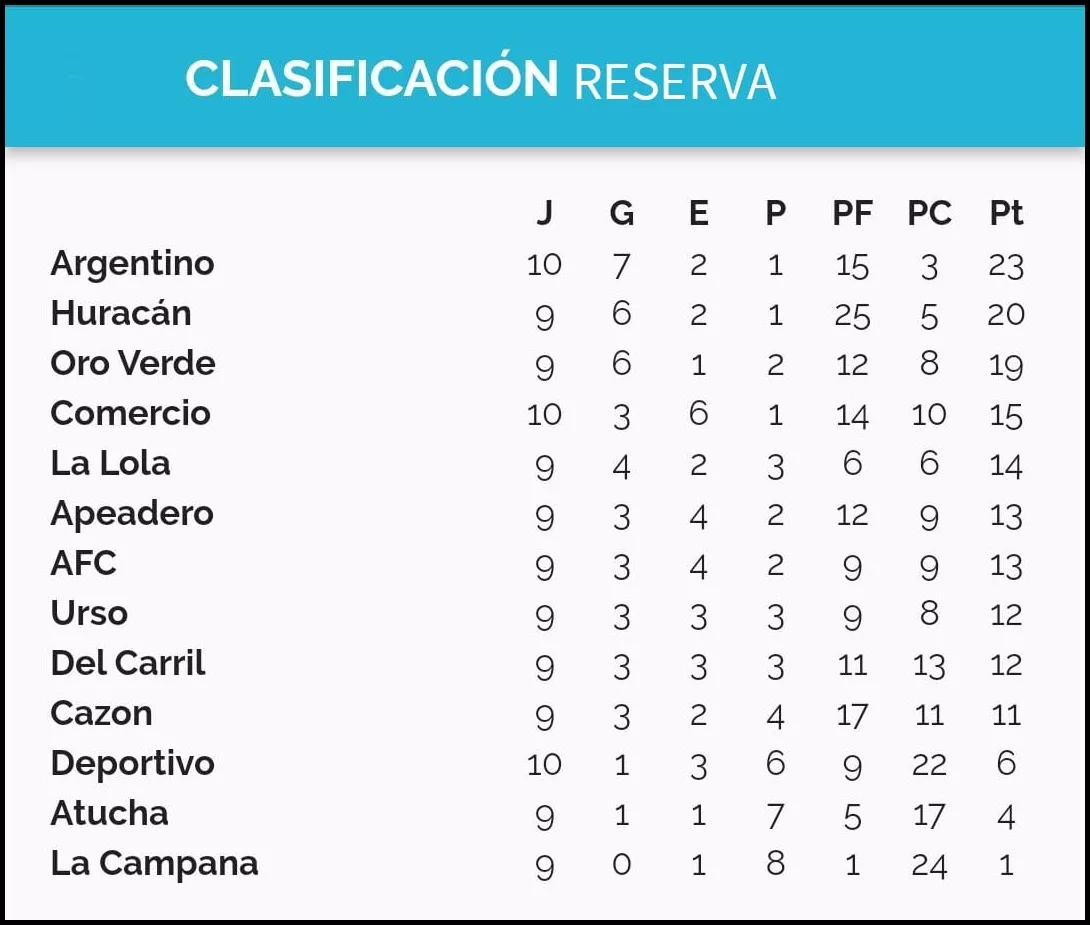Select the La Campana team name
The height and width of the screenshot is (925, 1090).
154,863
